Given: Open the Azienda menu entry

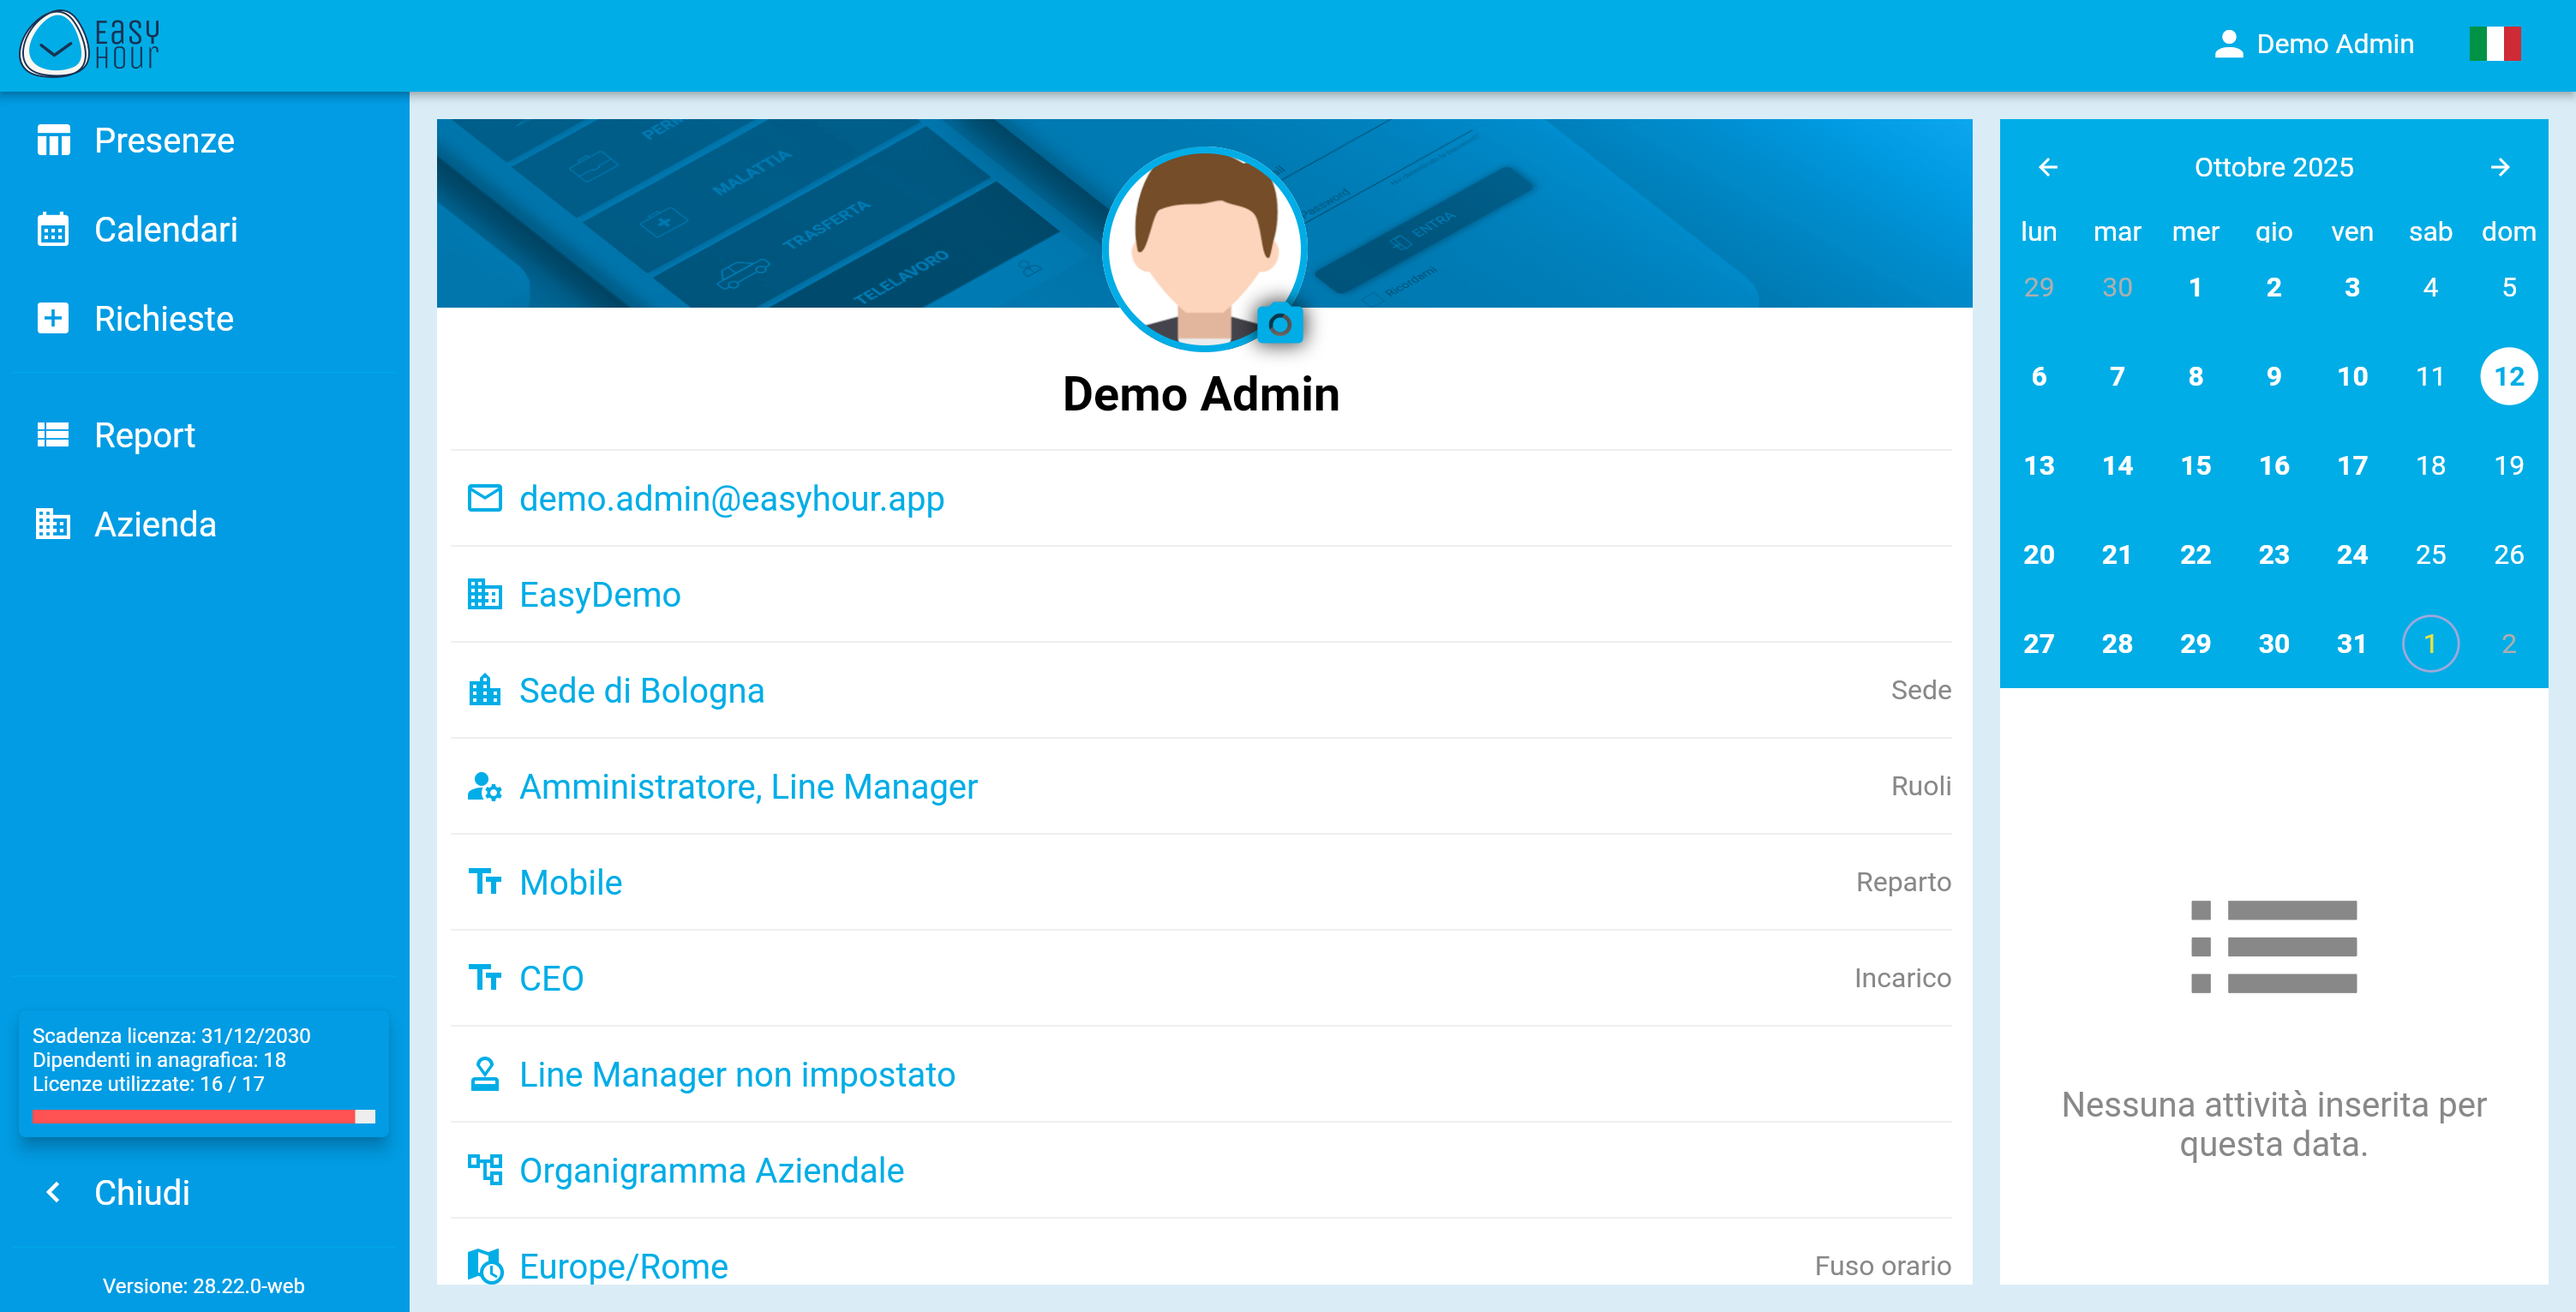Looking at the screenshot, I should pyautogui.click(x=155, y=524).
